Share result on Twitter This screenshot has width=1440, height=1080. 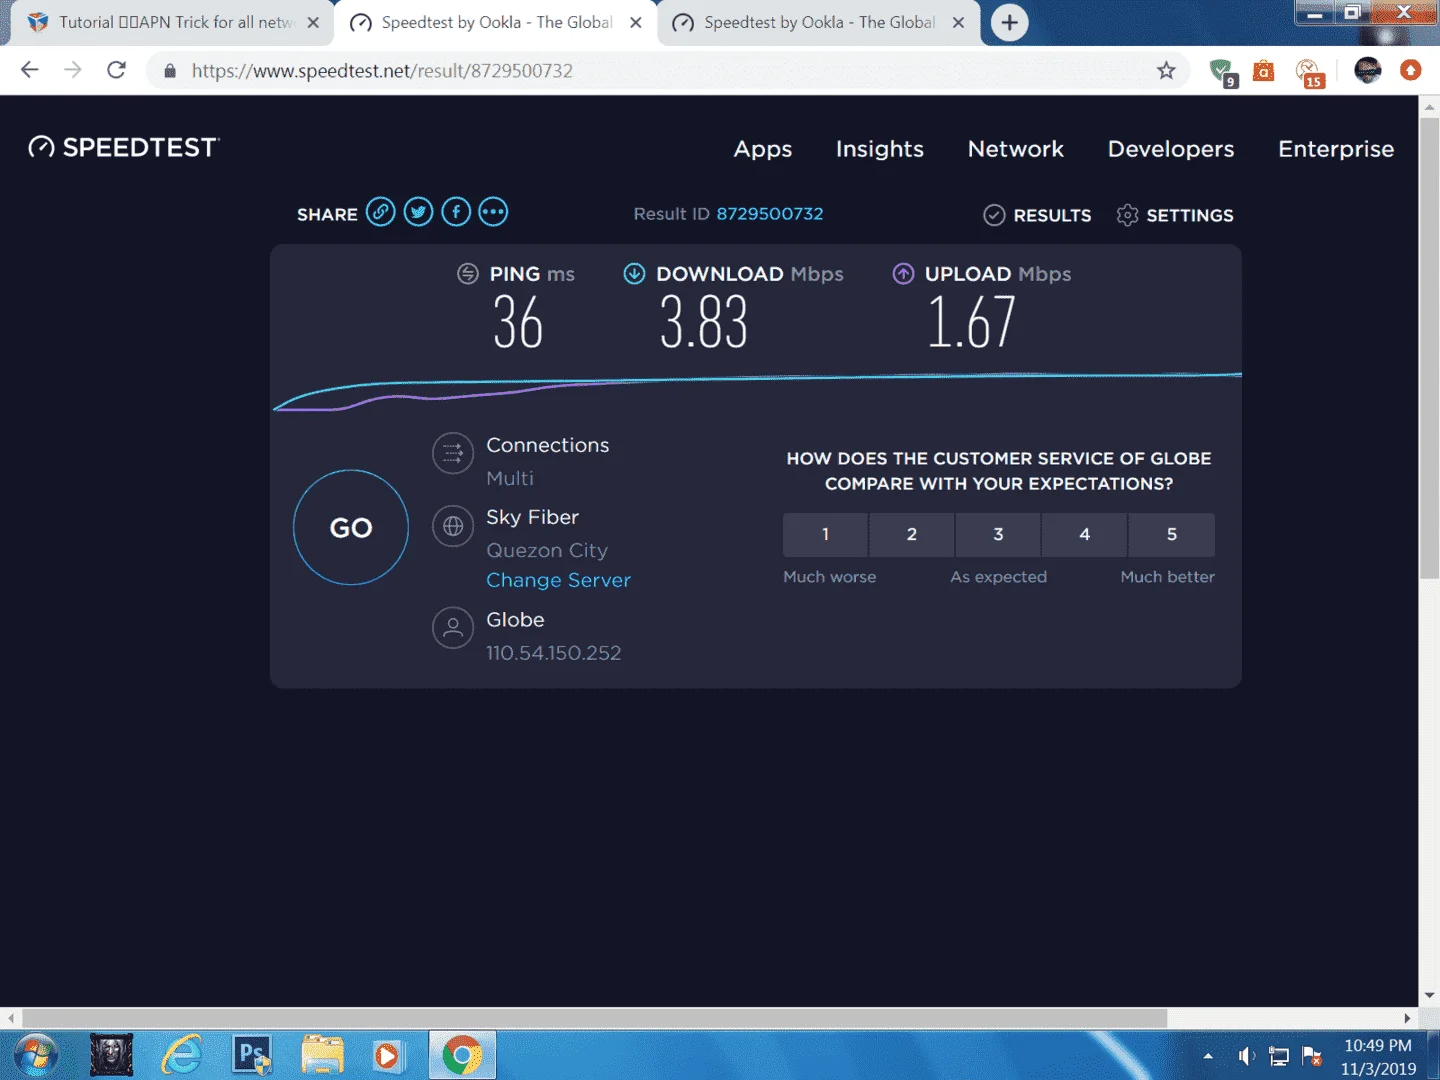pyautogui.click(x=418, y=212)
